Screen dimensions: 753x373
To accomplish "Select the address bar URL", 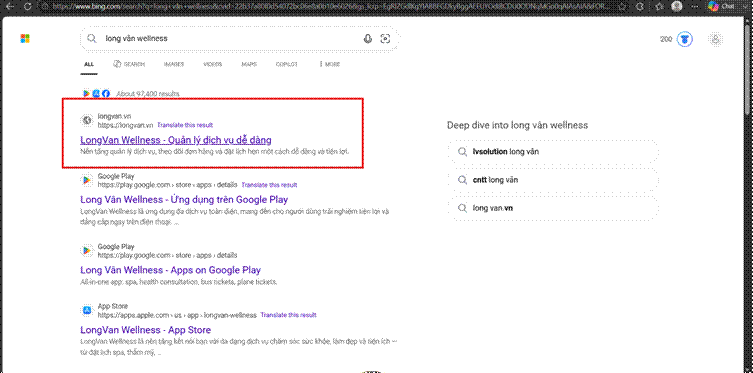I will coord(331,6).
